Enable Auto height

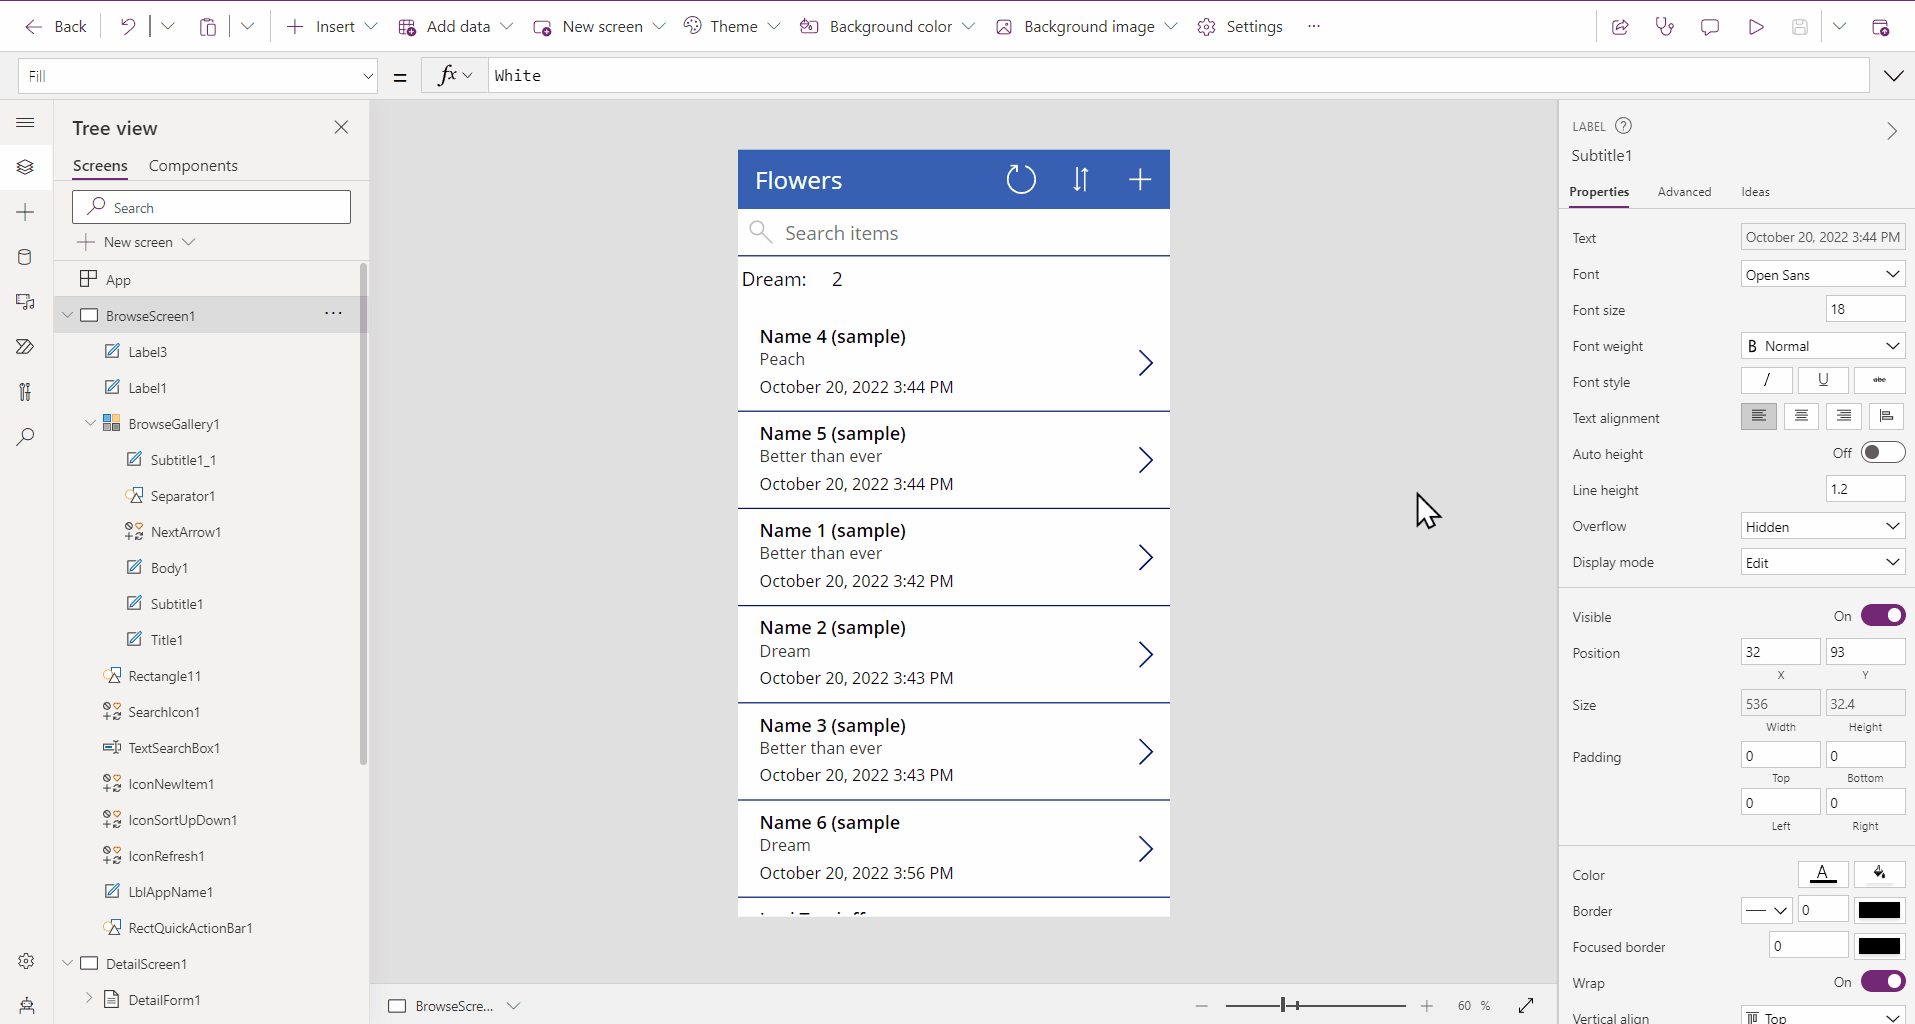1884,452
